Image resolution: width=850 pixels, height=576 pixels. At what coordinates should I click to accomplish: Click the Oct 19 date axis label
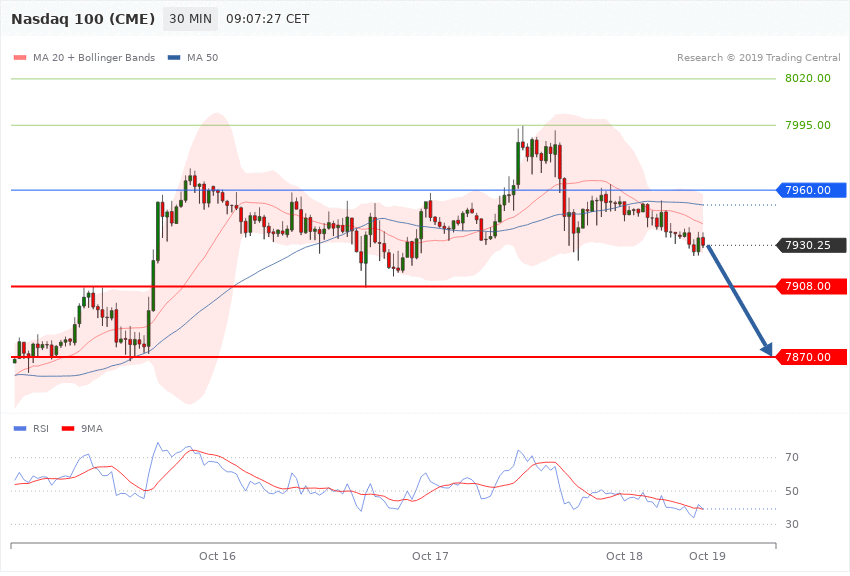707,556
